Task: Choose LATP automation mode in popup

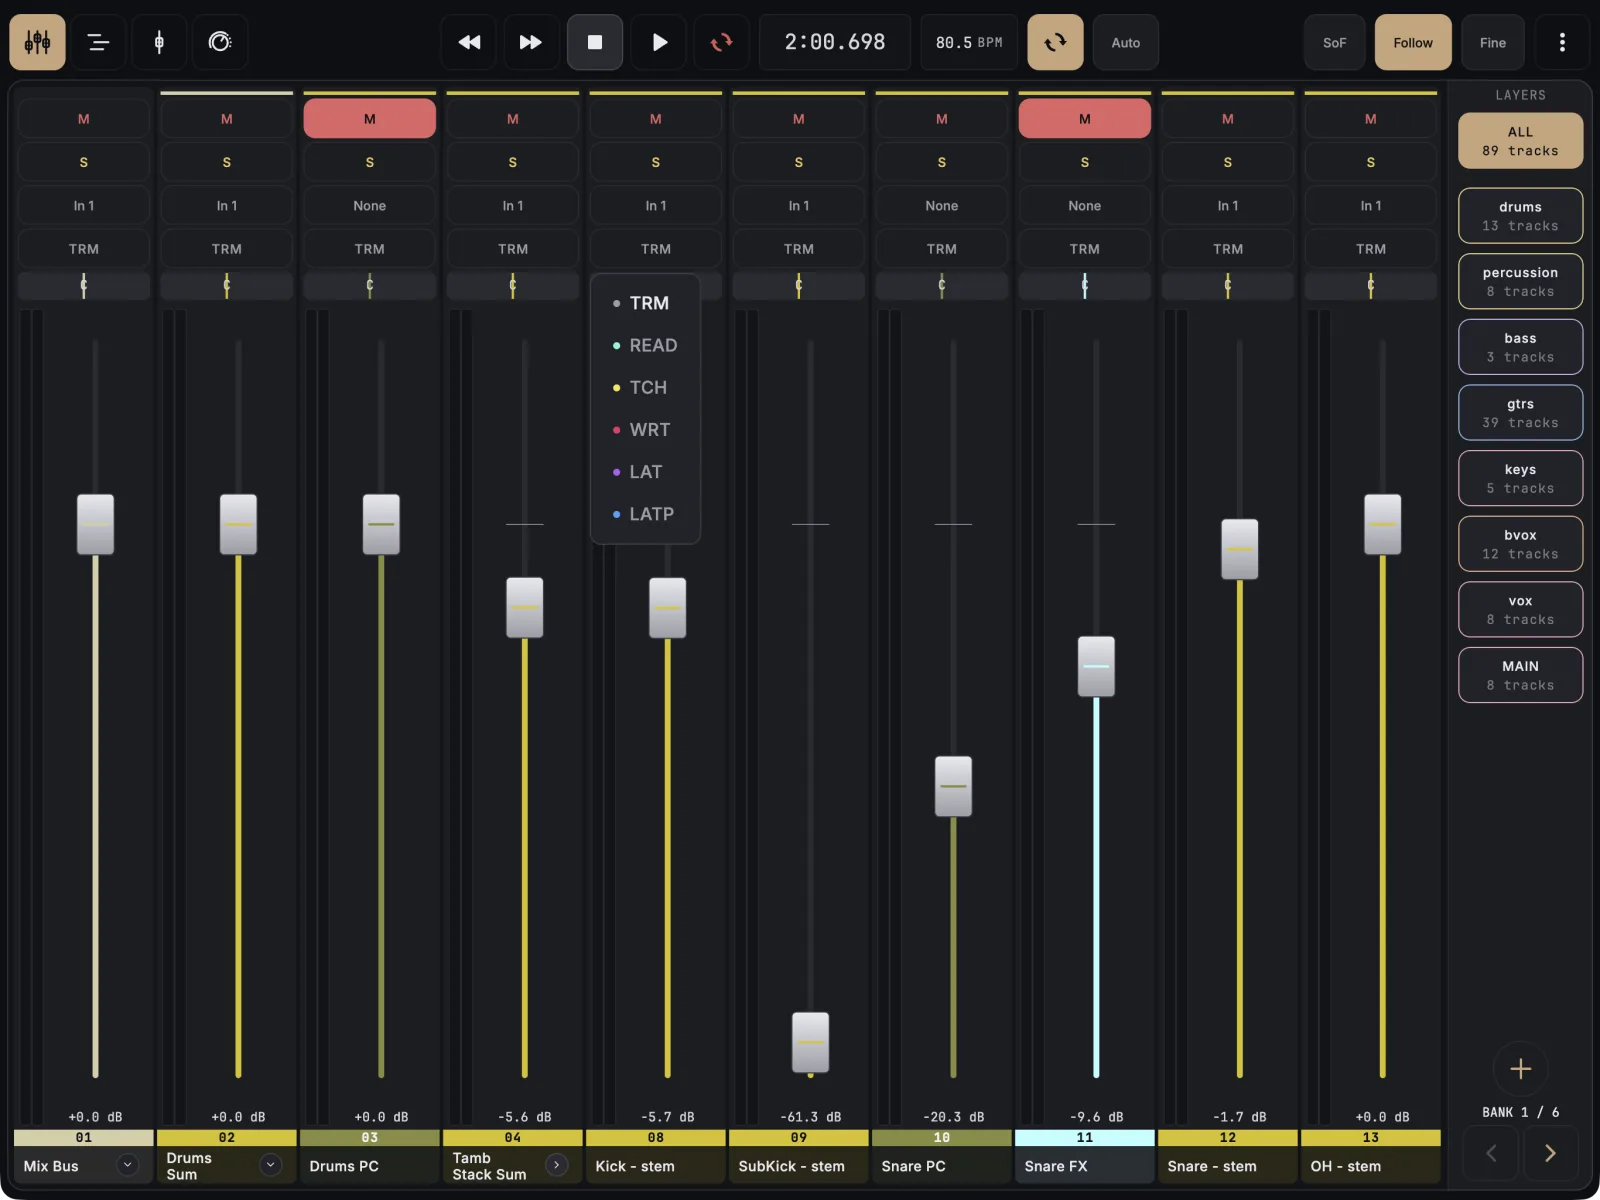Action: click(x=645, y=514)
